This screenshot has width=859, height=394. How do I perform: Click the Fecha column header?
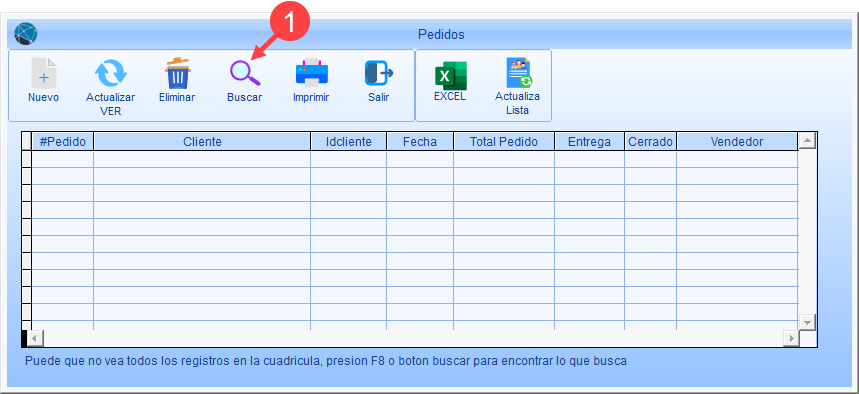pos(420,141)
